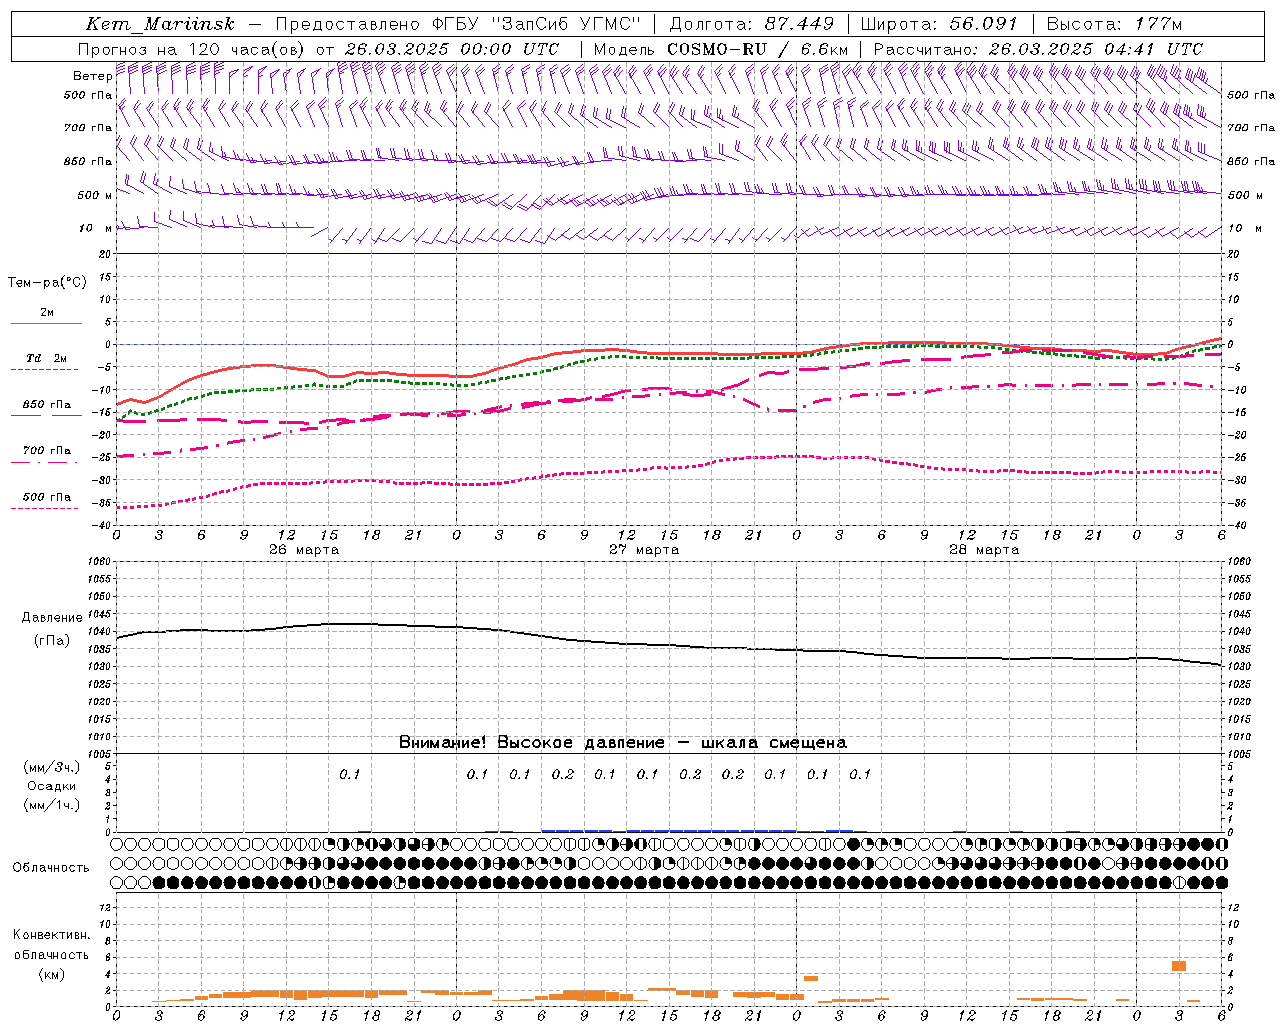Viewport: 1280px width, 1024px height.
Task: Click the Тем-ра(°C) temperature panel label
Action: (x=47, y=283)
